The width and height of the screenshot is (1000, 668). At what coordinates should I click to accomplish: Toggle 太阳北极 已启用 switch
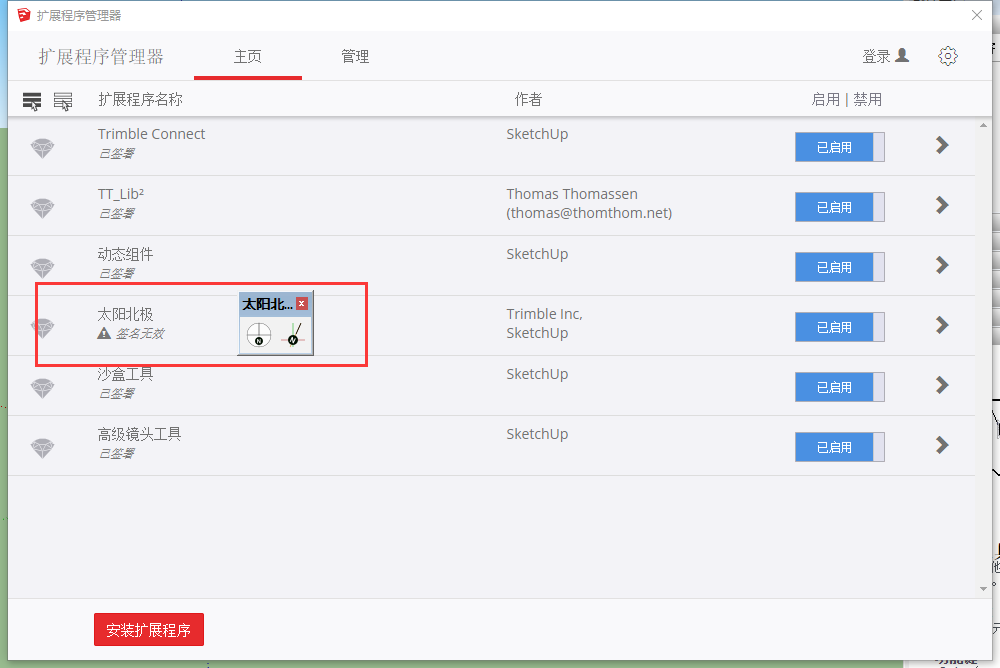[x=839, y=327]
